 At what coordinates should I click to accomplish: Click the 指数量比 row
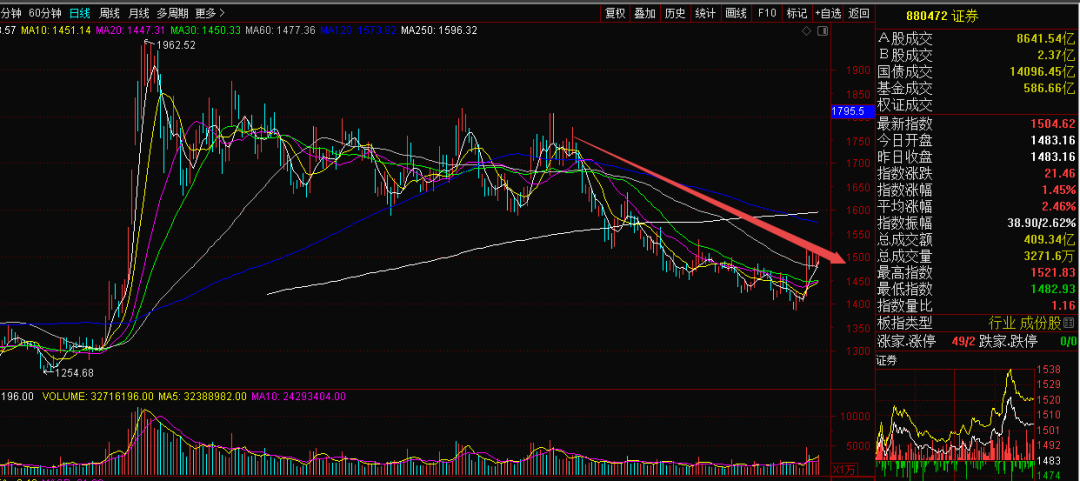pyautogui.click(x=977, y=305)
